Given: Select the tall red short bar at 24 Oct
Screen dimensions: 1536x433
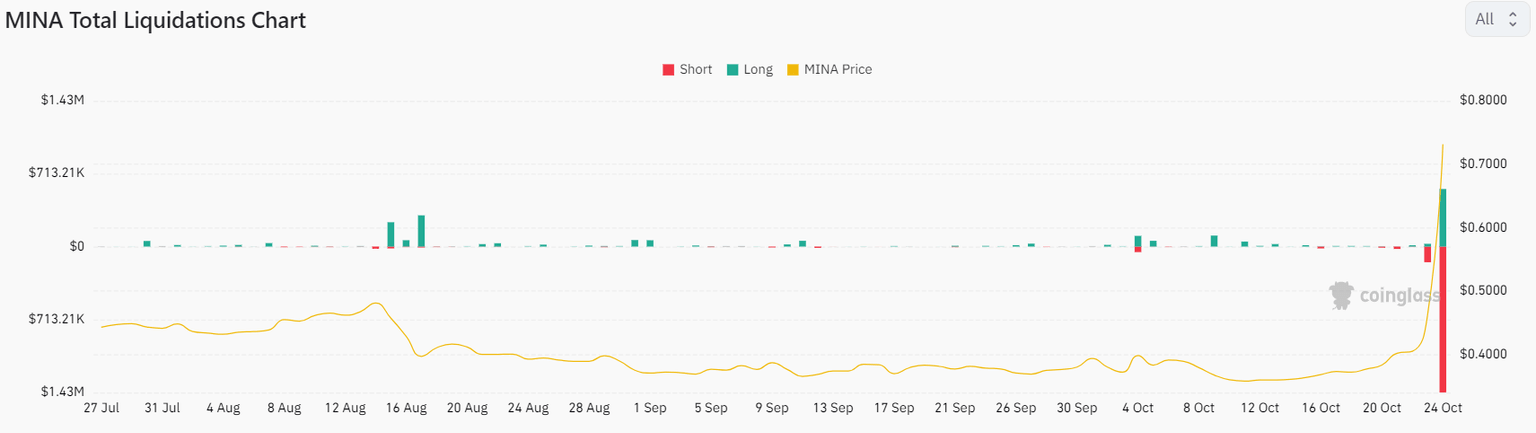Looking at the screenshot, I should tap(1443, 320).
